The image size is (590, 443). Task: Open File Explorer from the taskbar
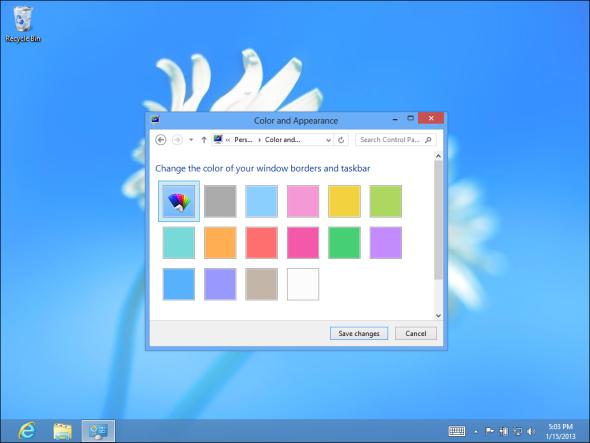point(62,431)
